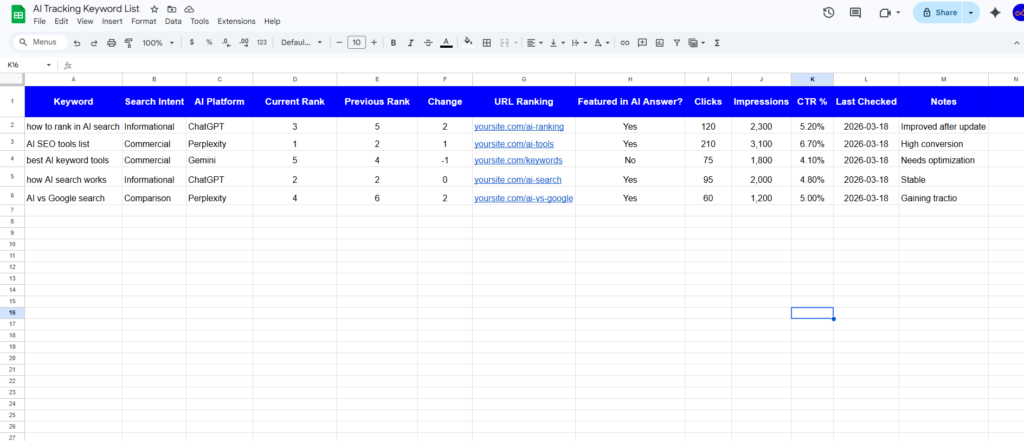Toggle bold formatting
Screen dimensions: 1024x441
393,43
